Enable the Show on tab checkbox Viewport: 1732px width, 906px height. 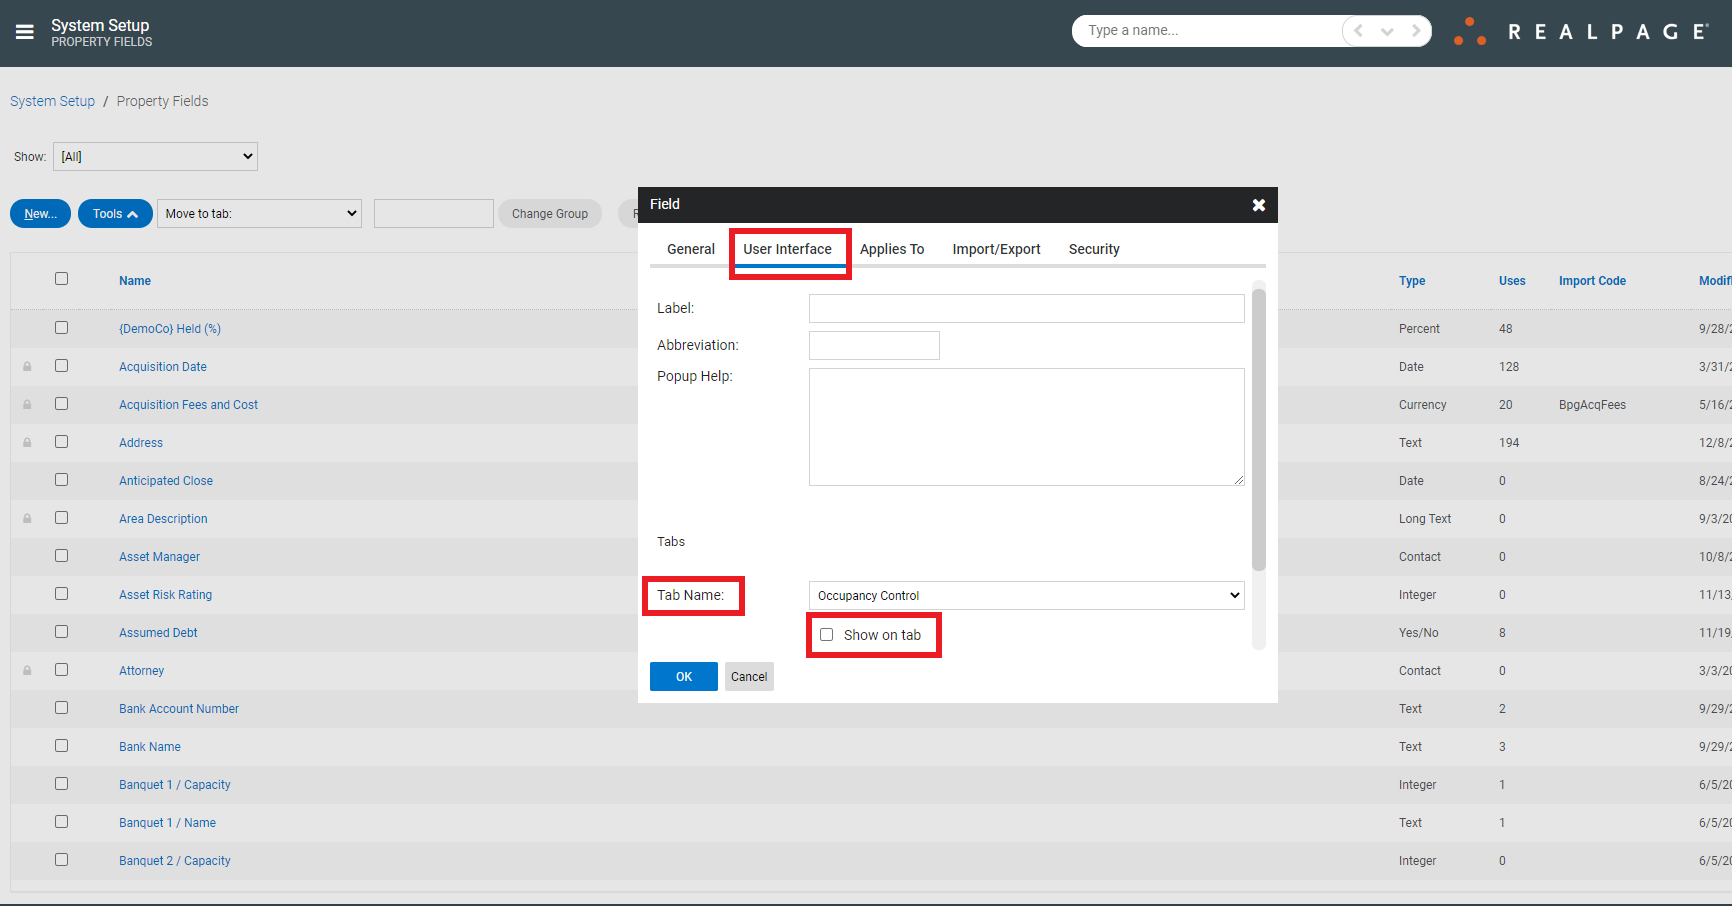826,634
